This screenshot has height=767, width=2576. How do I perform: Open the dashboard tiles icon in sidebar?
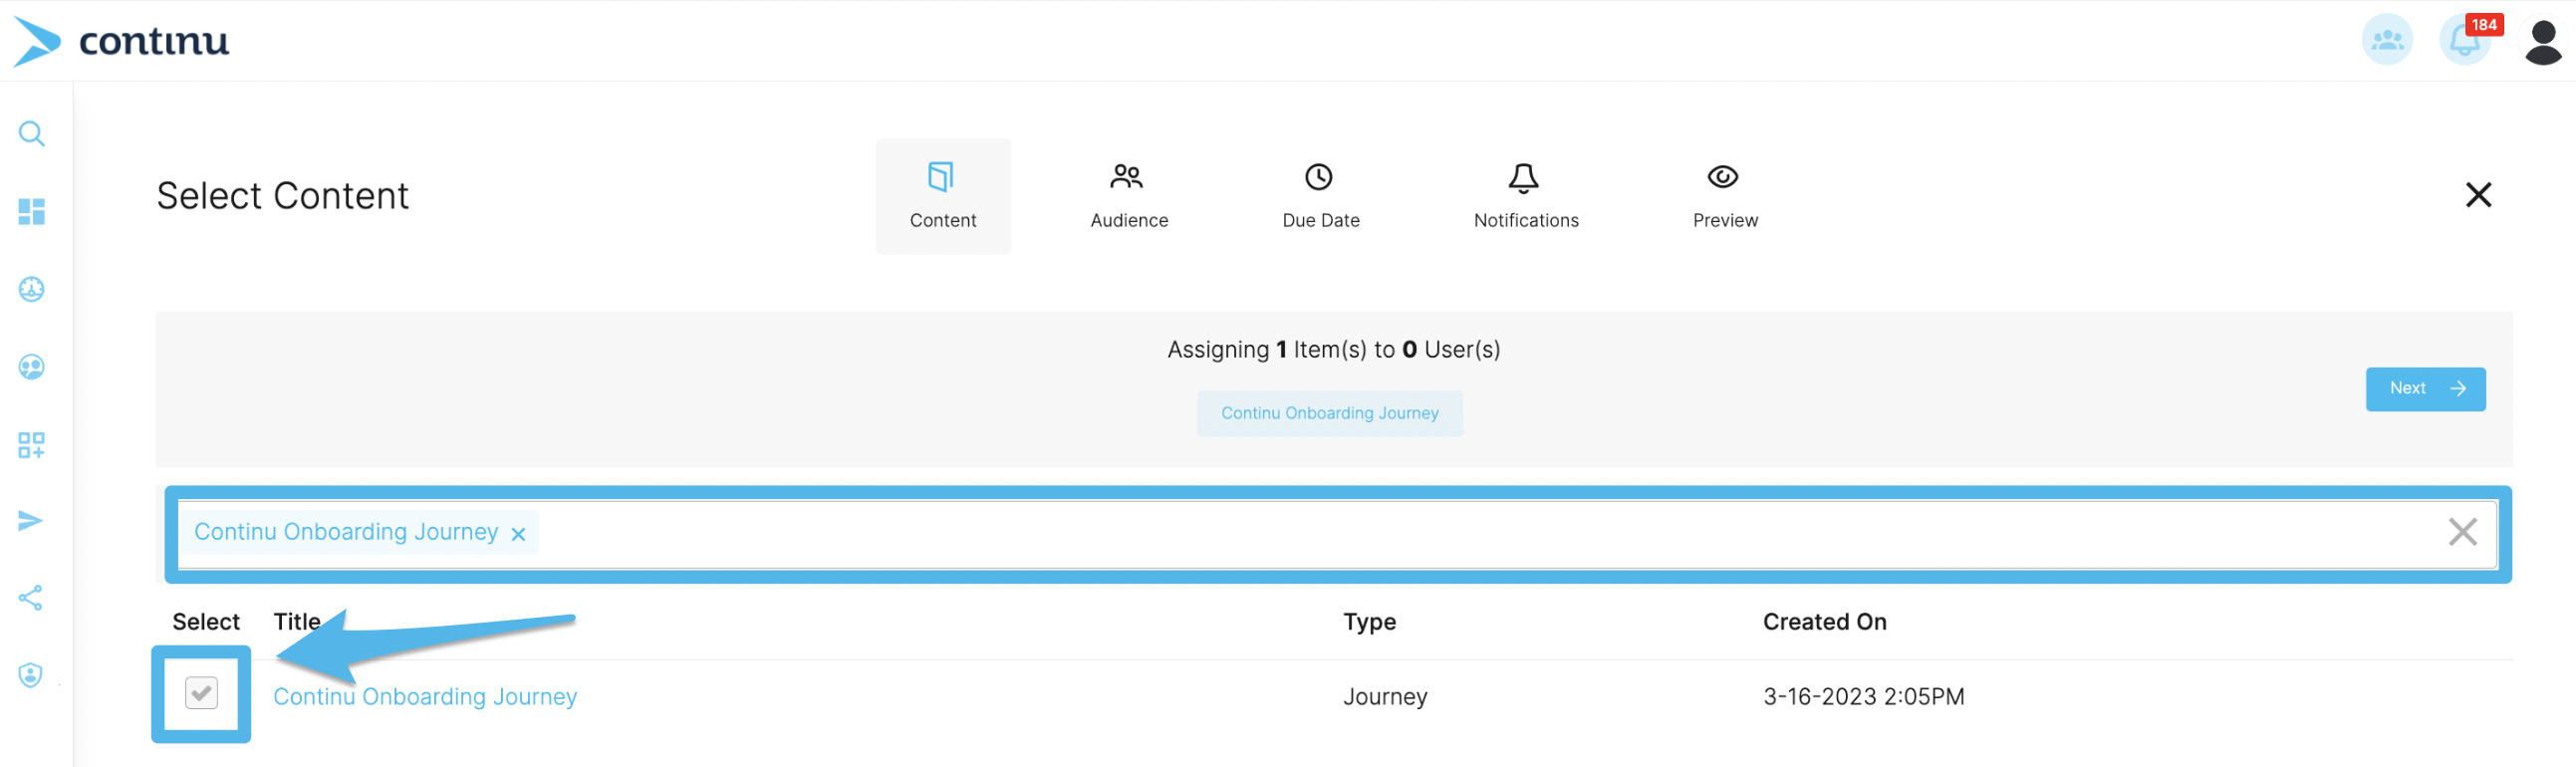click(x=32, y=211)
